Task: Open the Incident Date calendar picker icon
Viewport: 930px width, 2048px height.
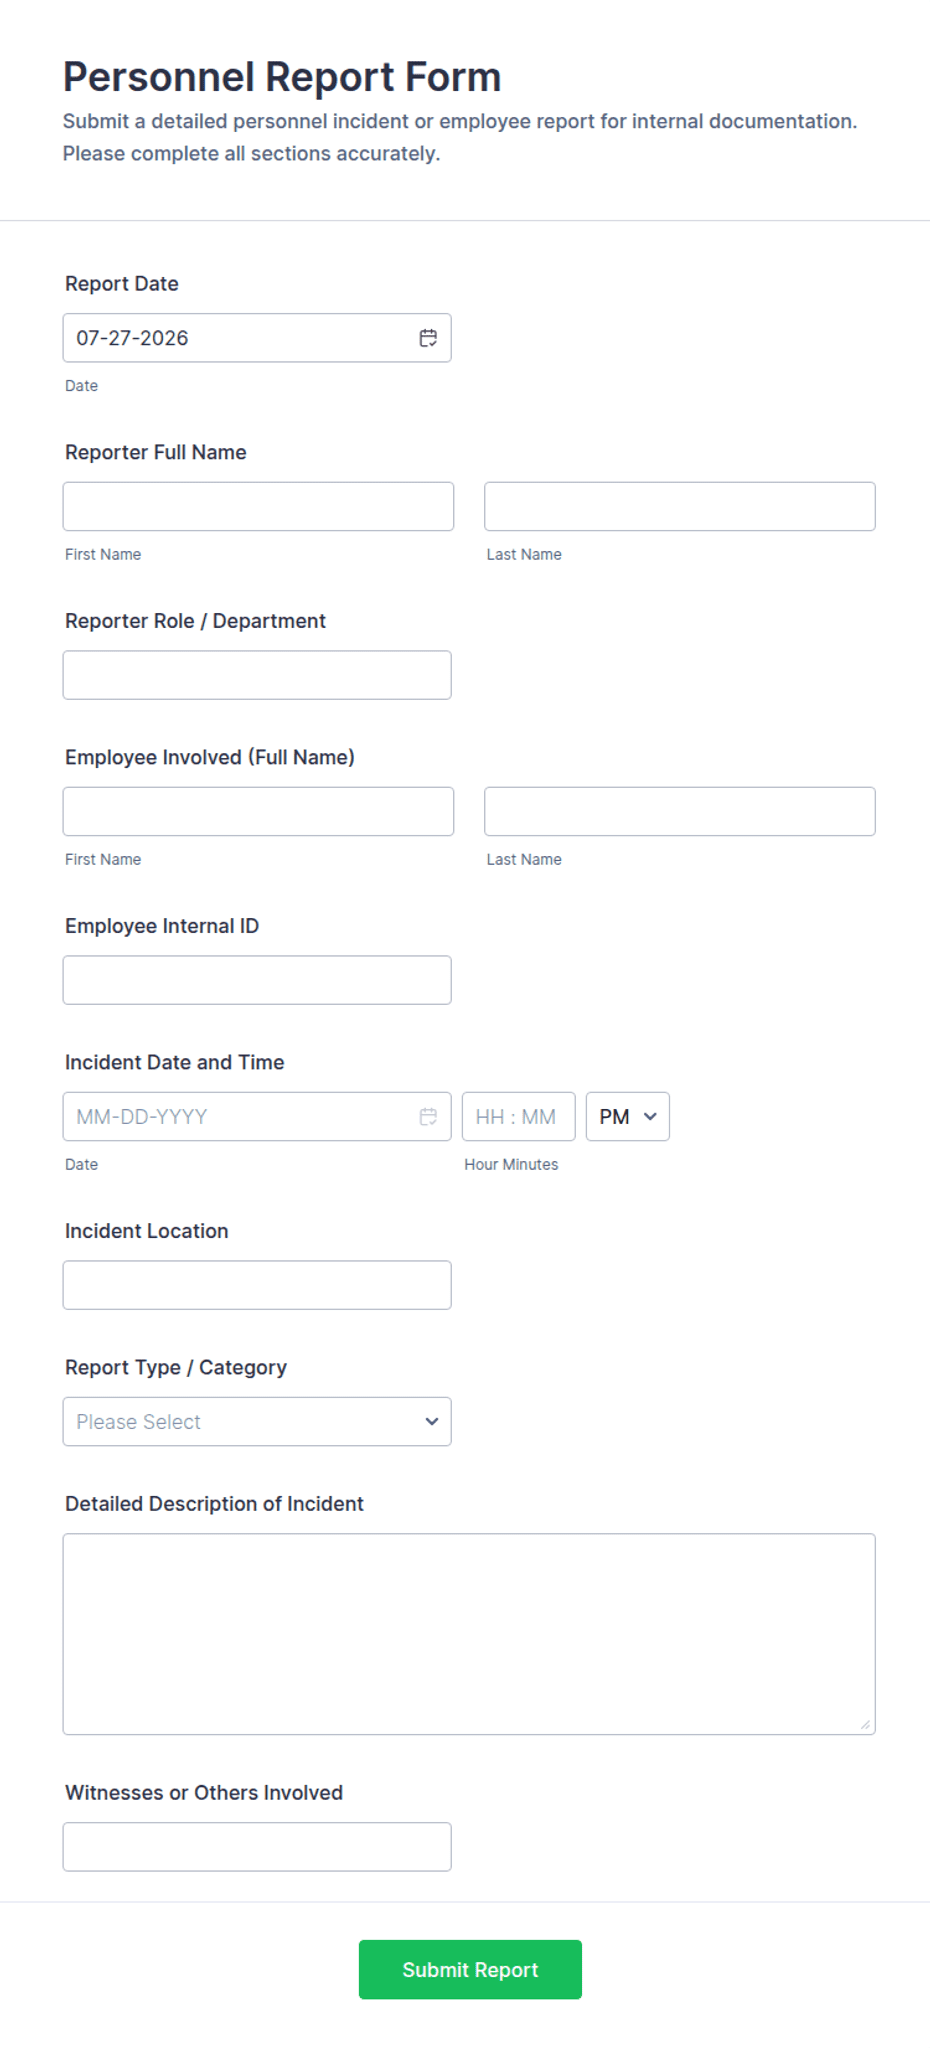Action: point(428,1117)
